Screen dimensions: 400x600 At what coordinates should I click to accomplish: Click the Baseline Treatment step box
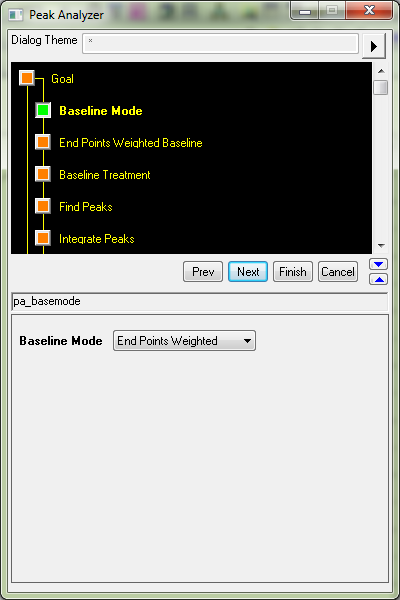click(x=43, y=174)
